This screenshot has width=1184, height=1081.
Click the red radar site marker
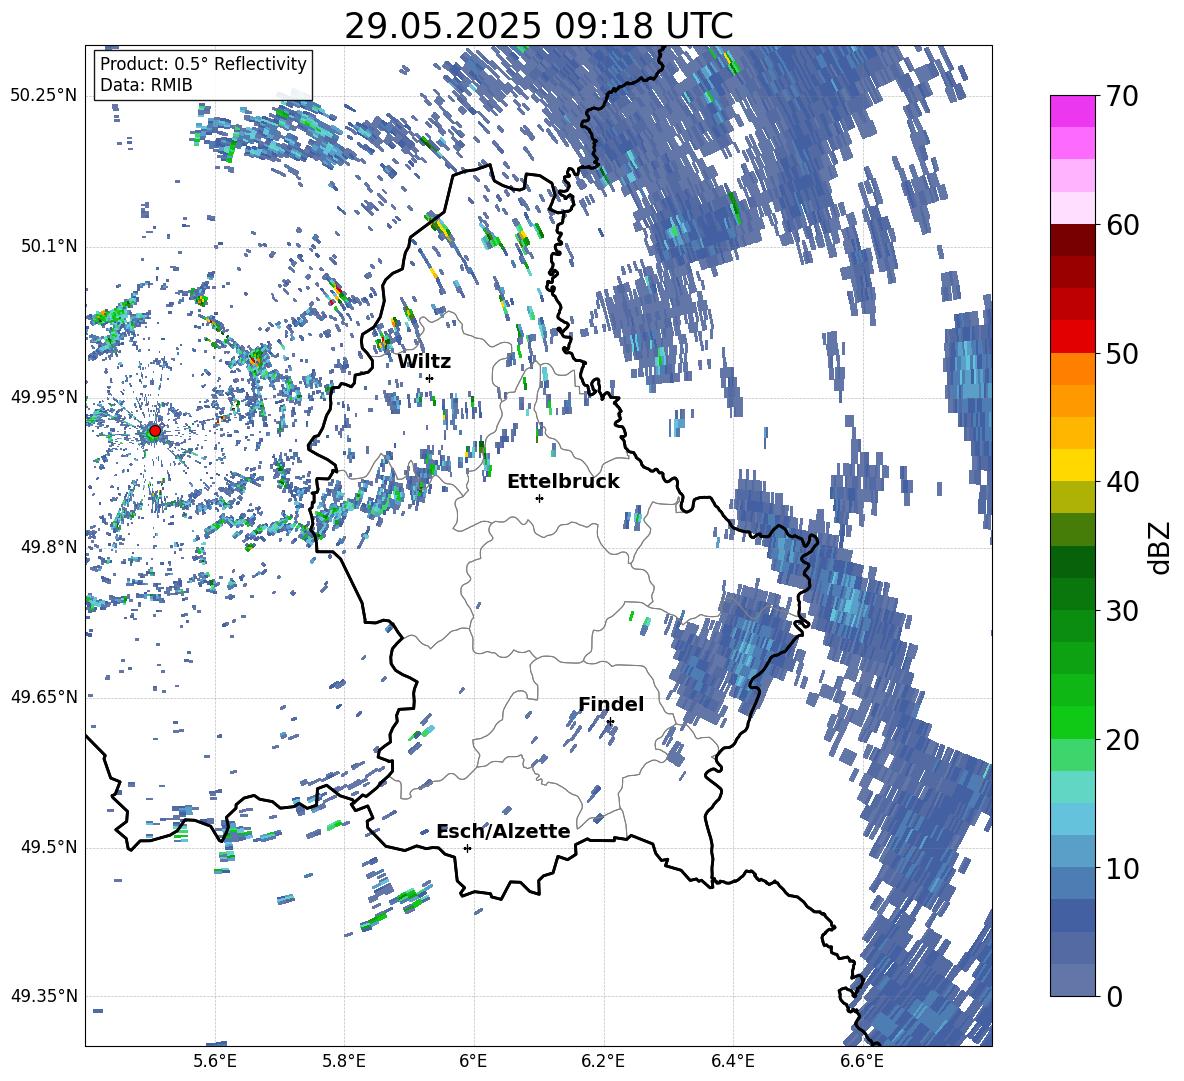(155, 431)
